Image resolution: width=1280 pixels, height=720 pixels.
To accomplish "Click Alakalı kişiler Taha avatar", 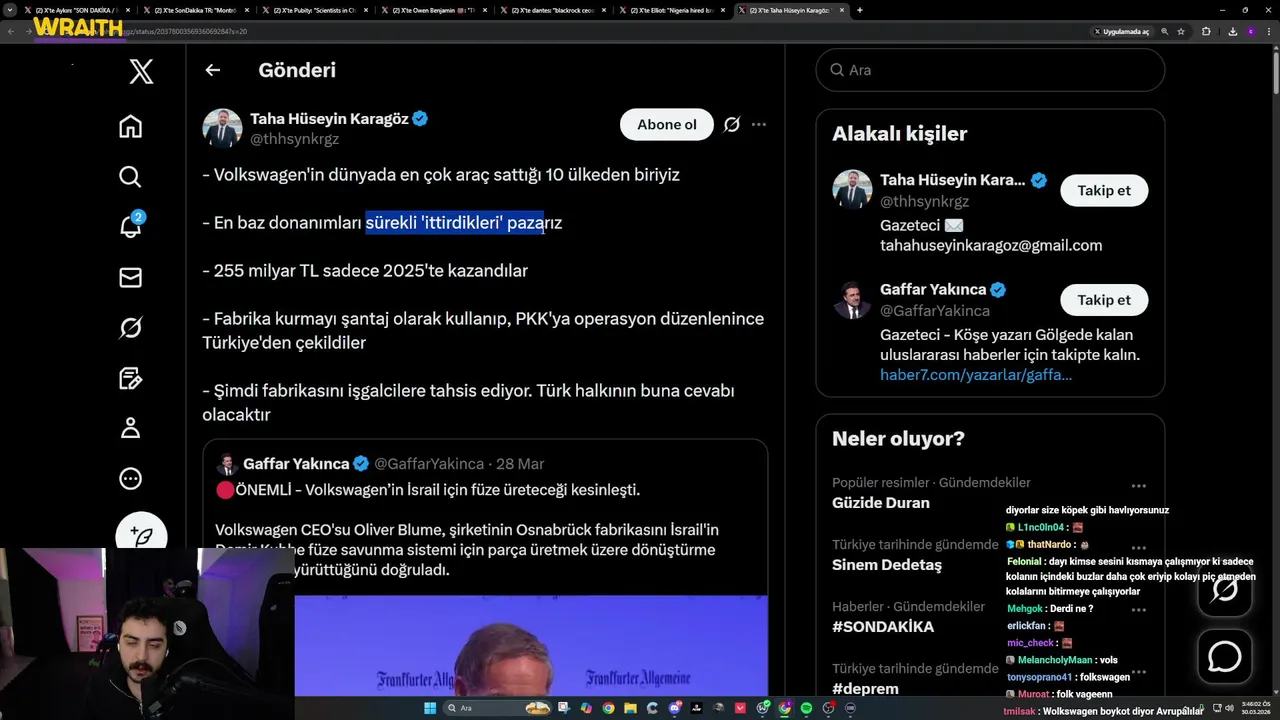I will point(852,189).
